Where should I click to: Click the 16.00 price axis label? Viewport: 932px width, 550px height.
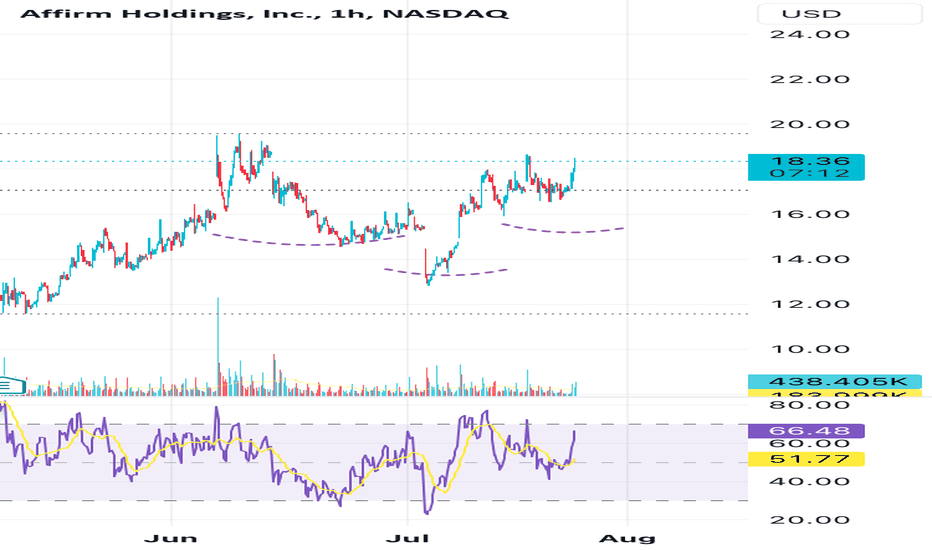click(x=810, y=215)
